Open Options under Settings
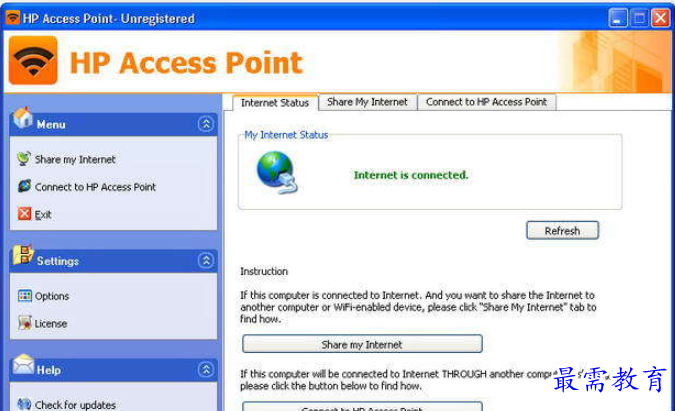This screenshot has width=675, height=411. click(x=52, y=296)
